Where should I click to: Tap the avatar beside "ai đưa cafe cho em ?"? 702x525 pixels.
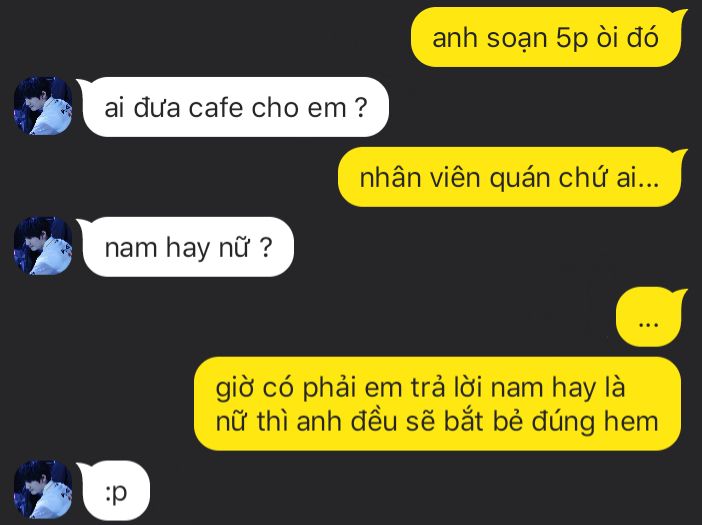tap(43, 106)
